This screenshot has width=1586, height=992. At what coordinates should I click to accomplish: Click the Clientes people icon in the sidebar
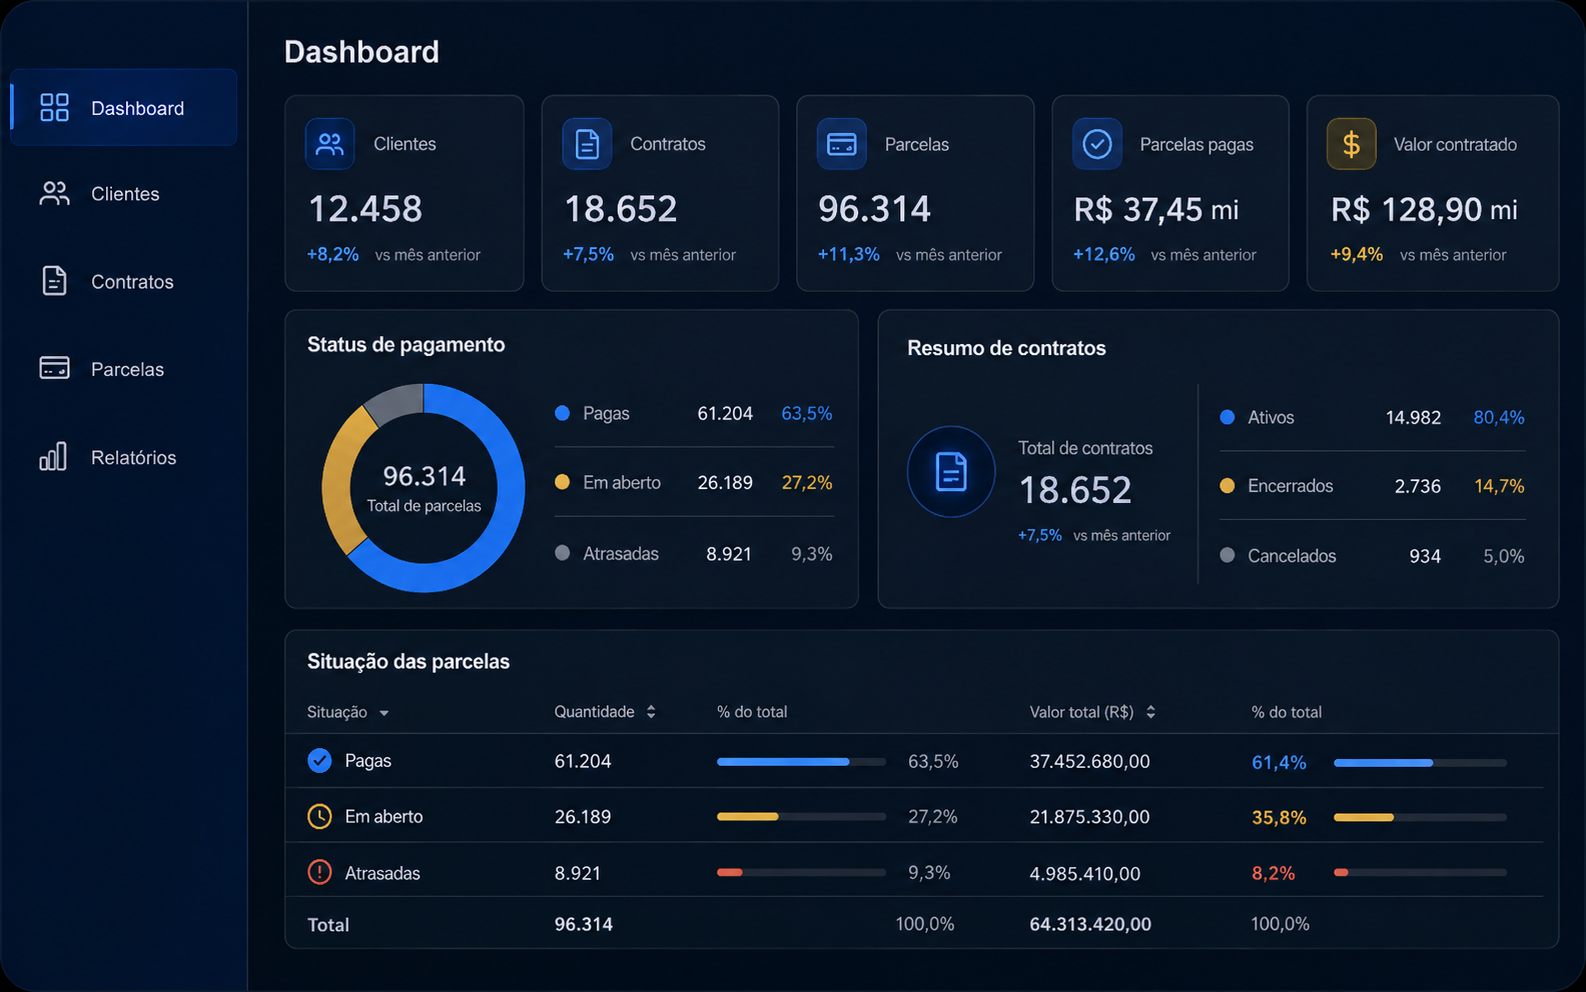click(x=54, y=194)
